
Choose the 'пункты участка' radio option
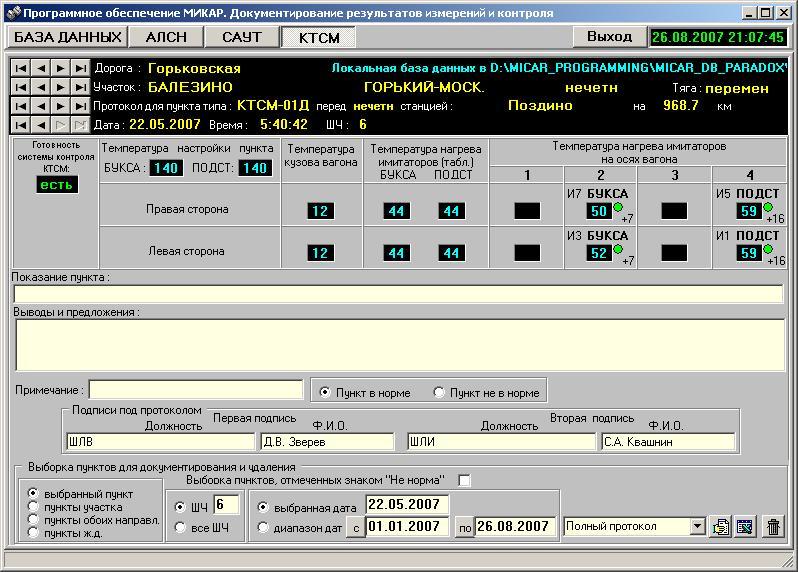[x=35, y=507]
